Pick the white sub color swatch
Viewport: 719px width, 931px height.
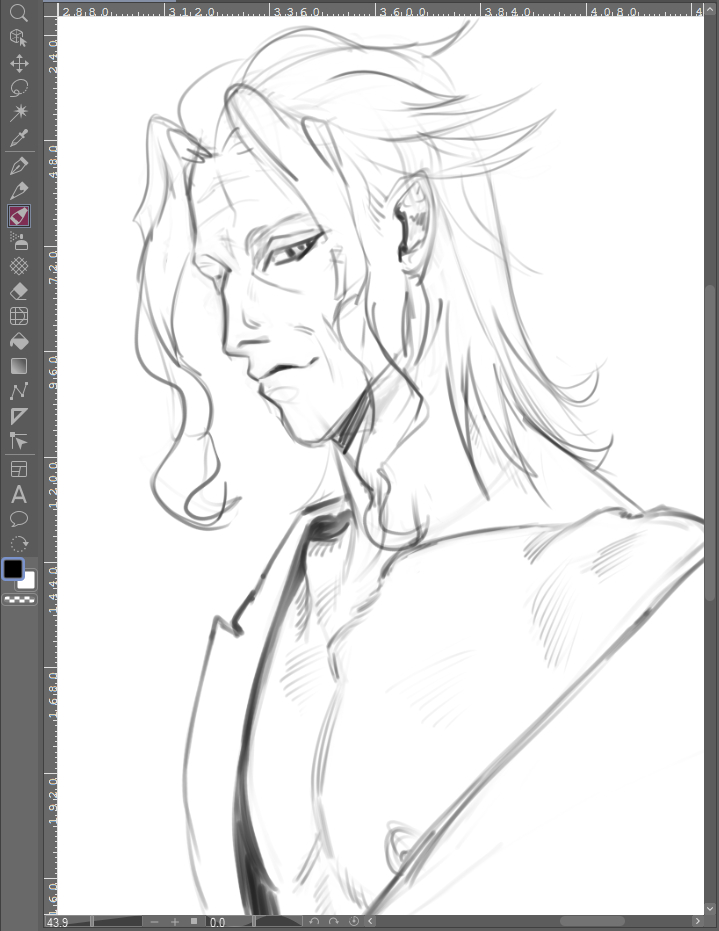pyautogui.click(x=27, y=580)
